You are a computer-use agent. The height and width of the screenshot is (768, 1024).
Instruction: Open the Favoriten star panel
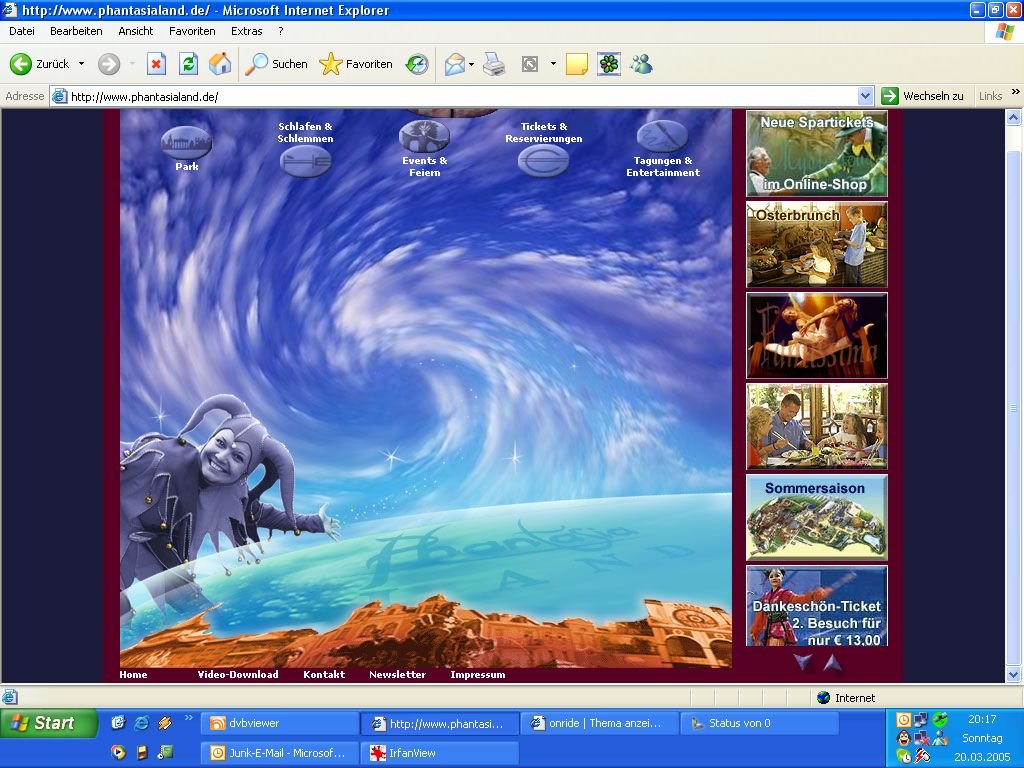coord(356,64)
